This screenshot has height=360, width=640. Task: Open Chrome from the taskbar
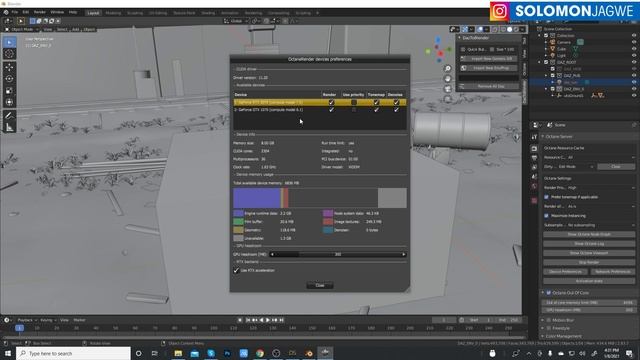(x=260, y=353)
